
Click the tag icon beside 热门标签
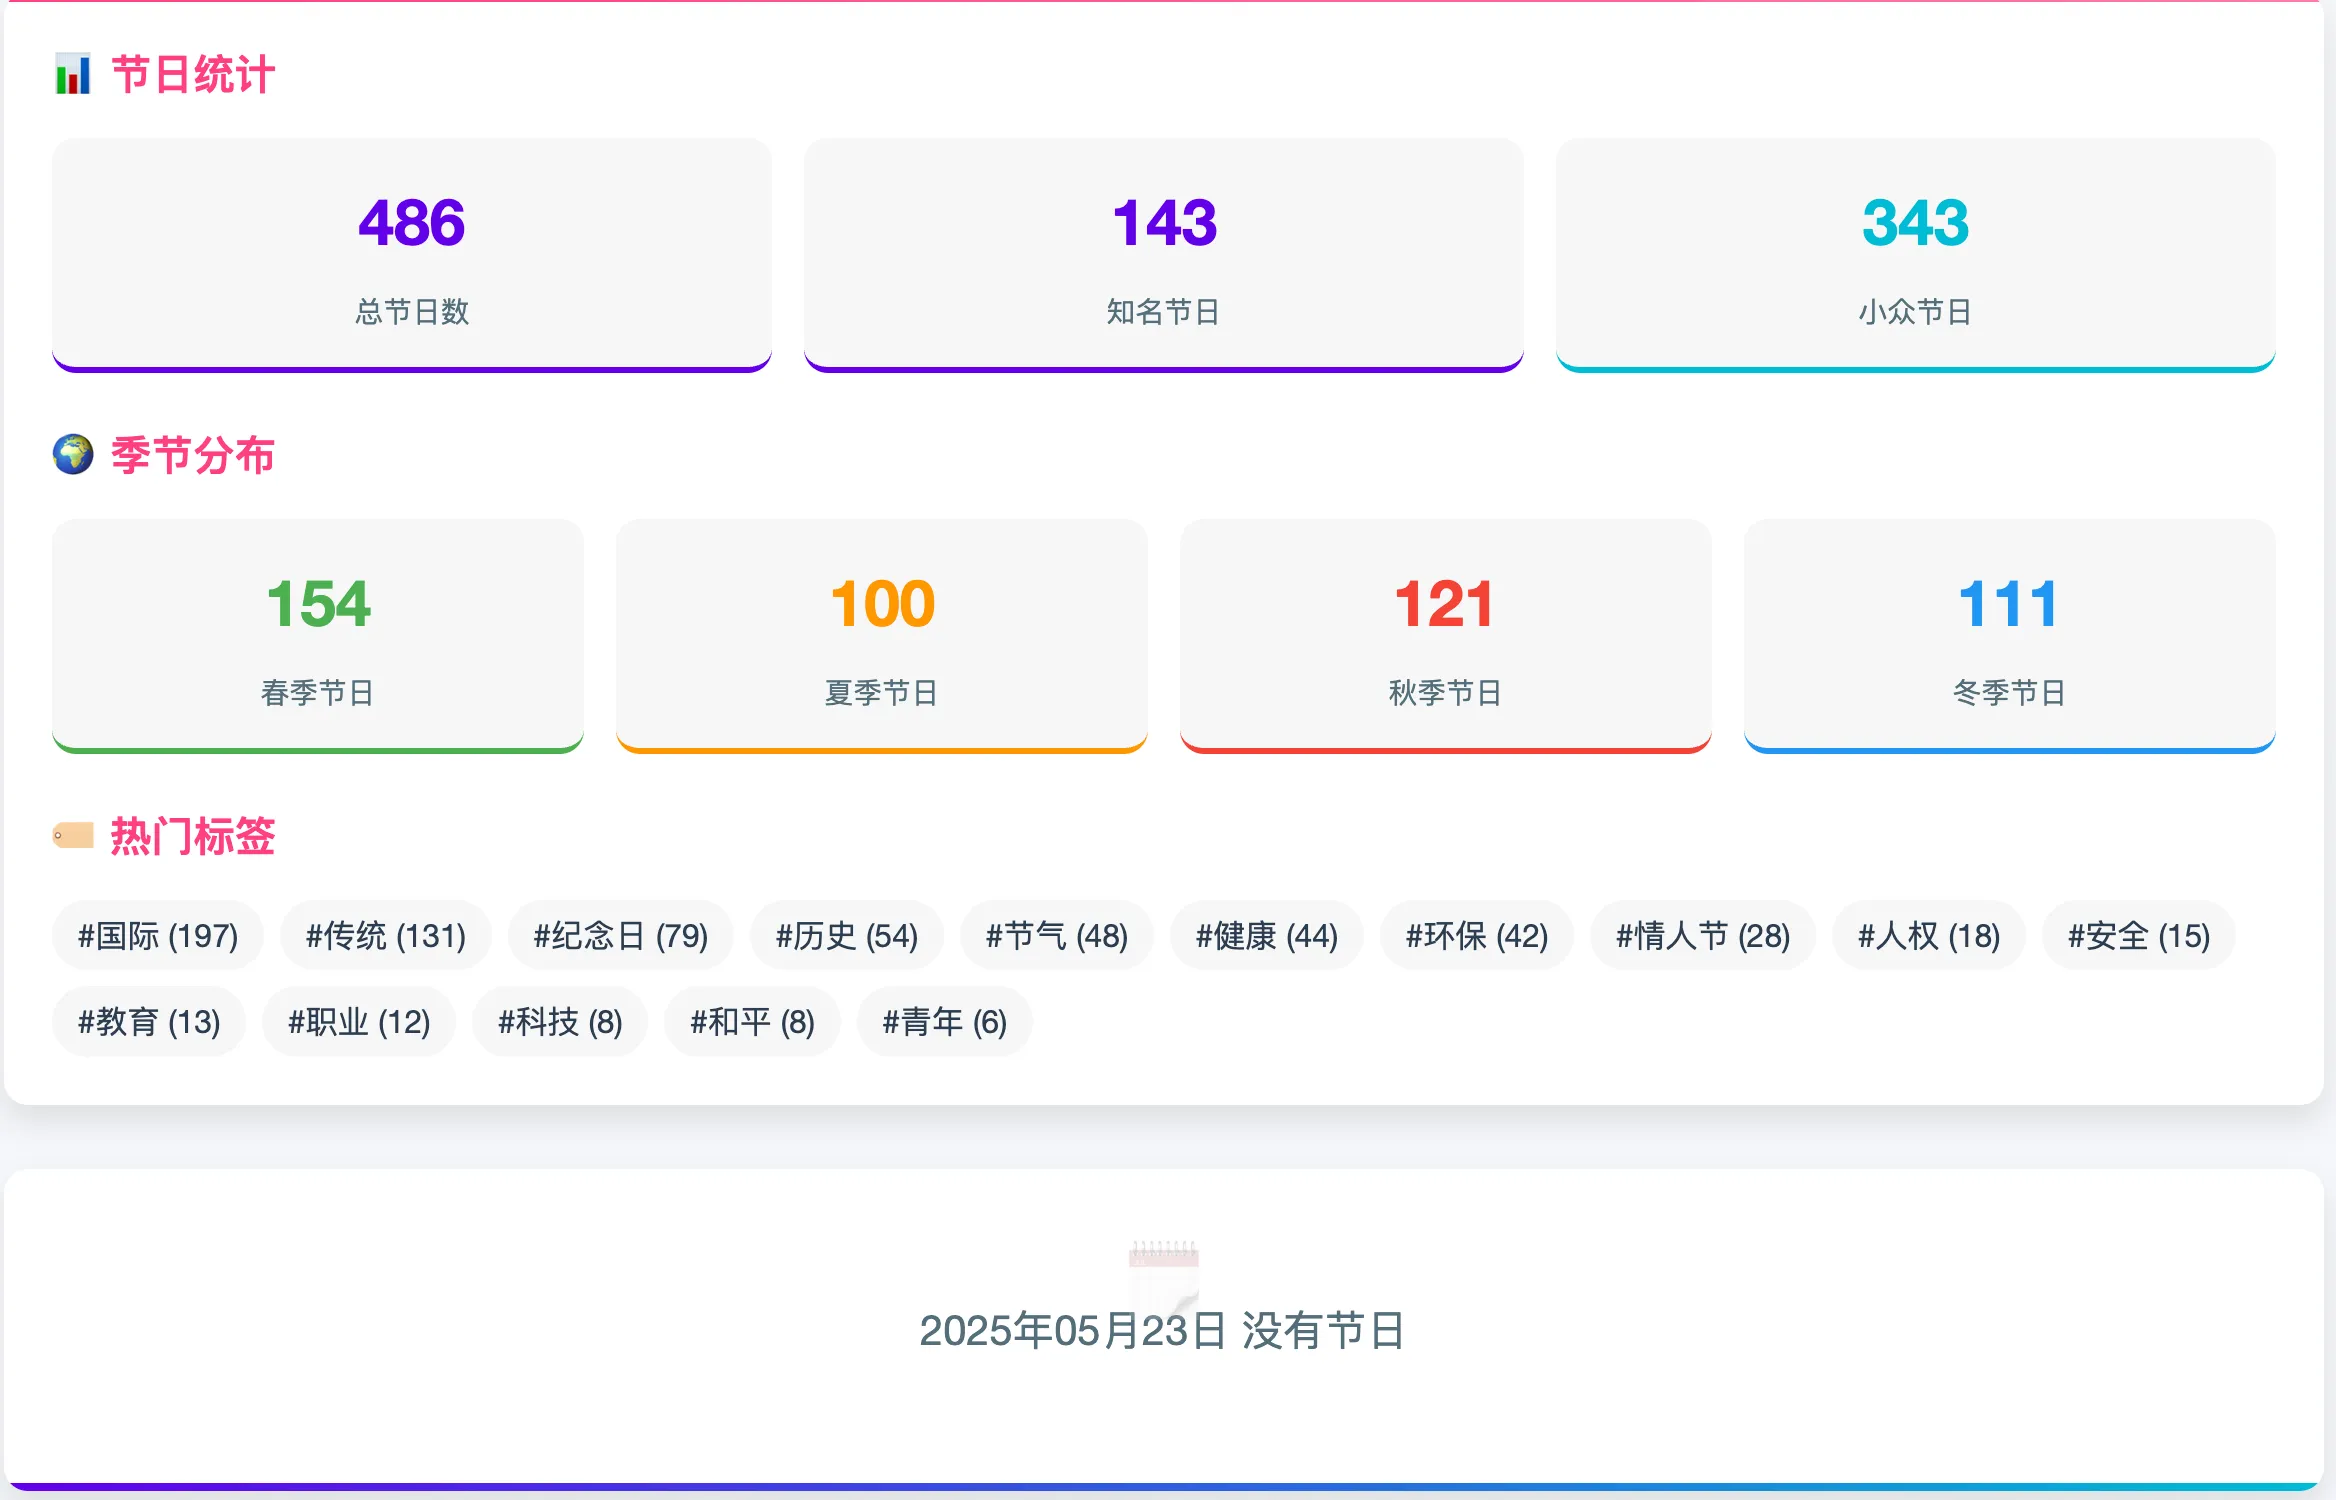point(73,835)
